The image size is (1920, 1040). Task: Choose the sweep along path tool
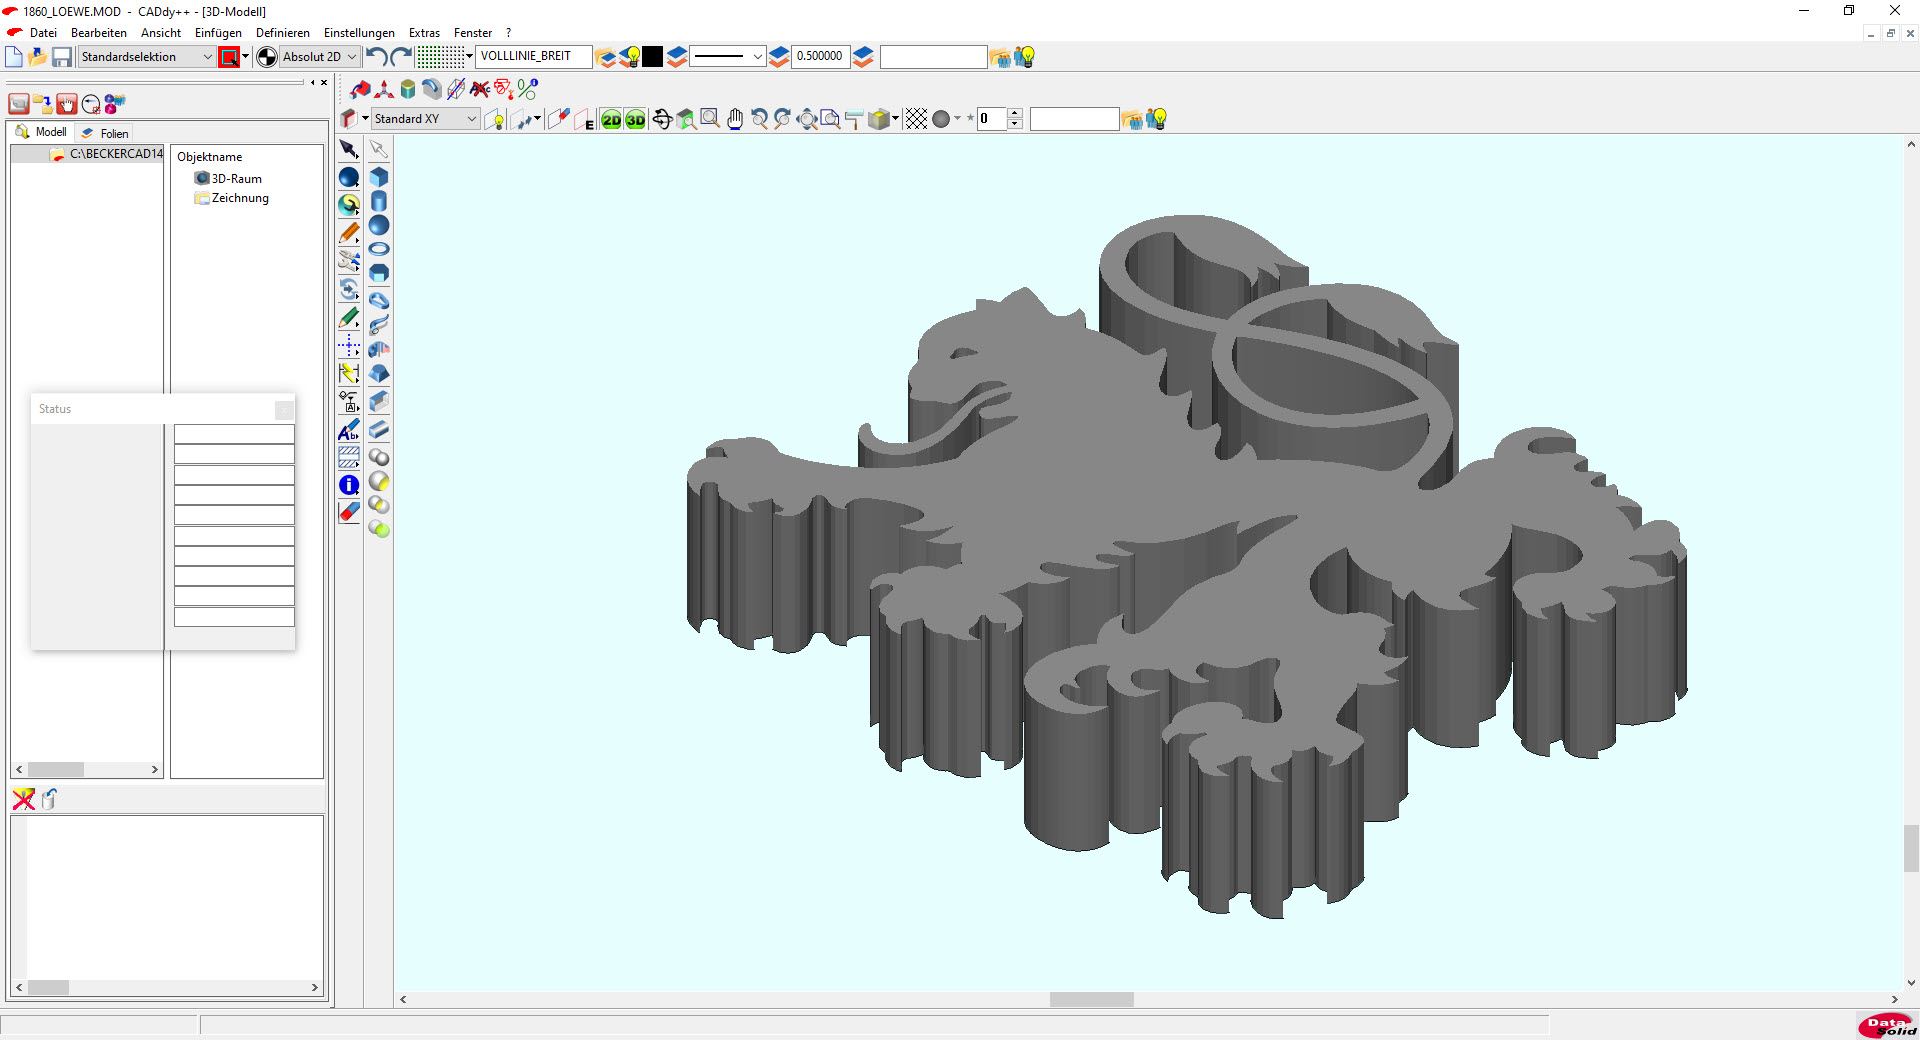(379, 325)
